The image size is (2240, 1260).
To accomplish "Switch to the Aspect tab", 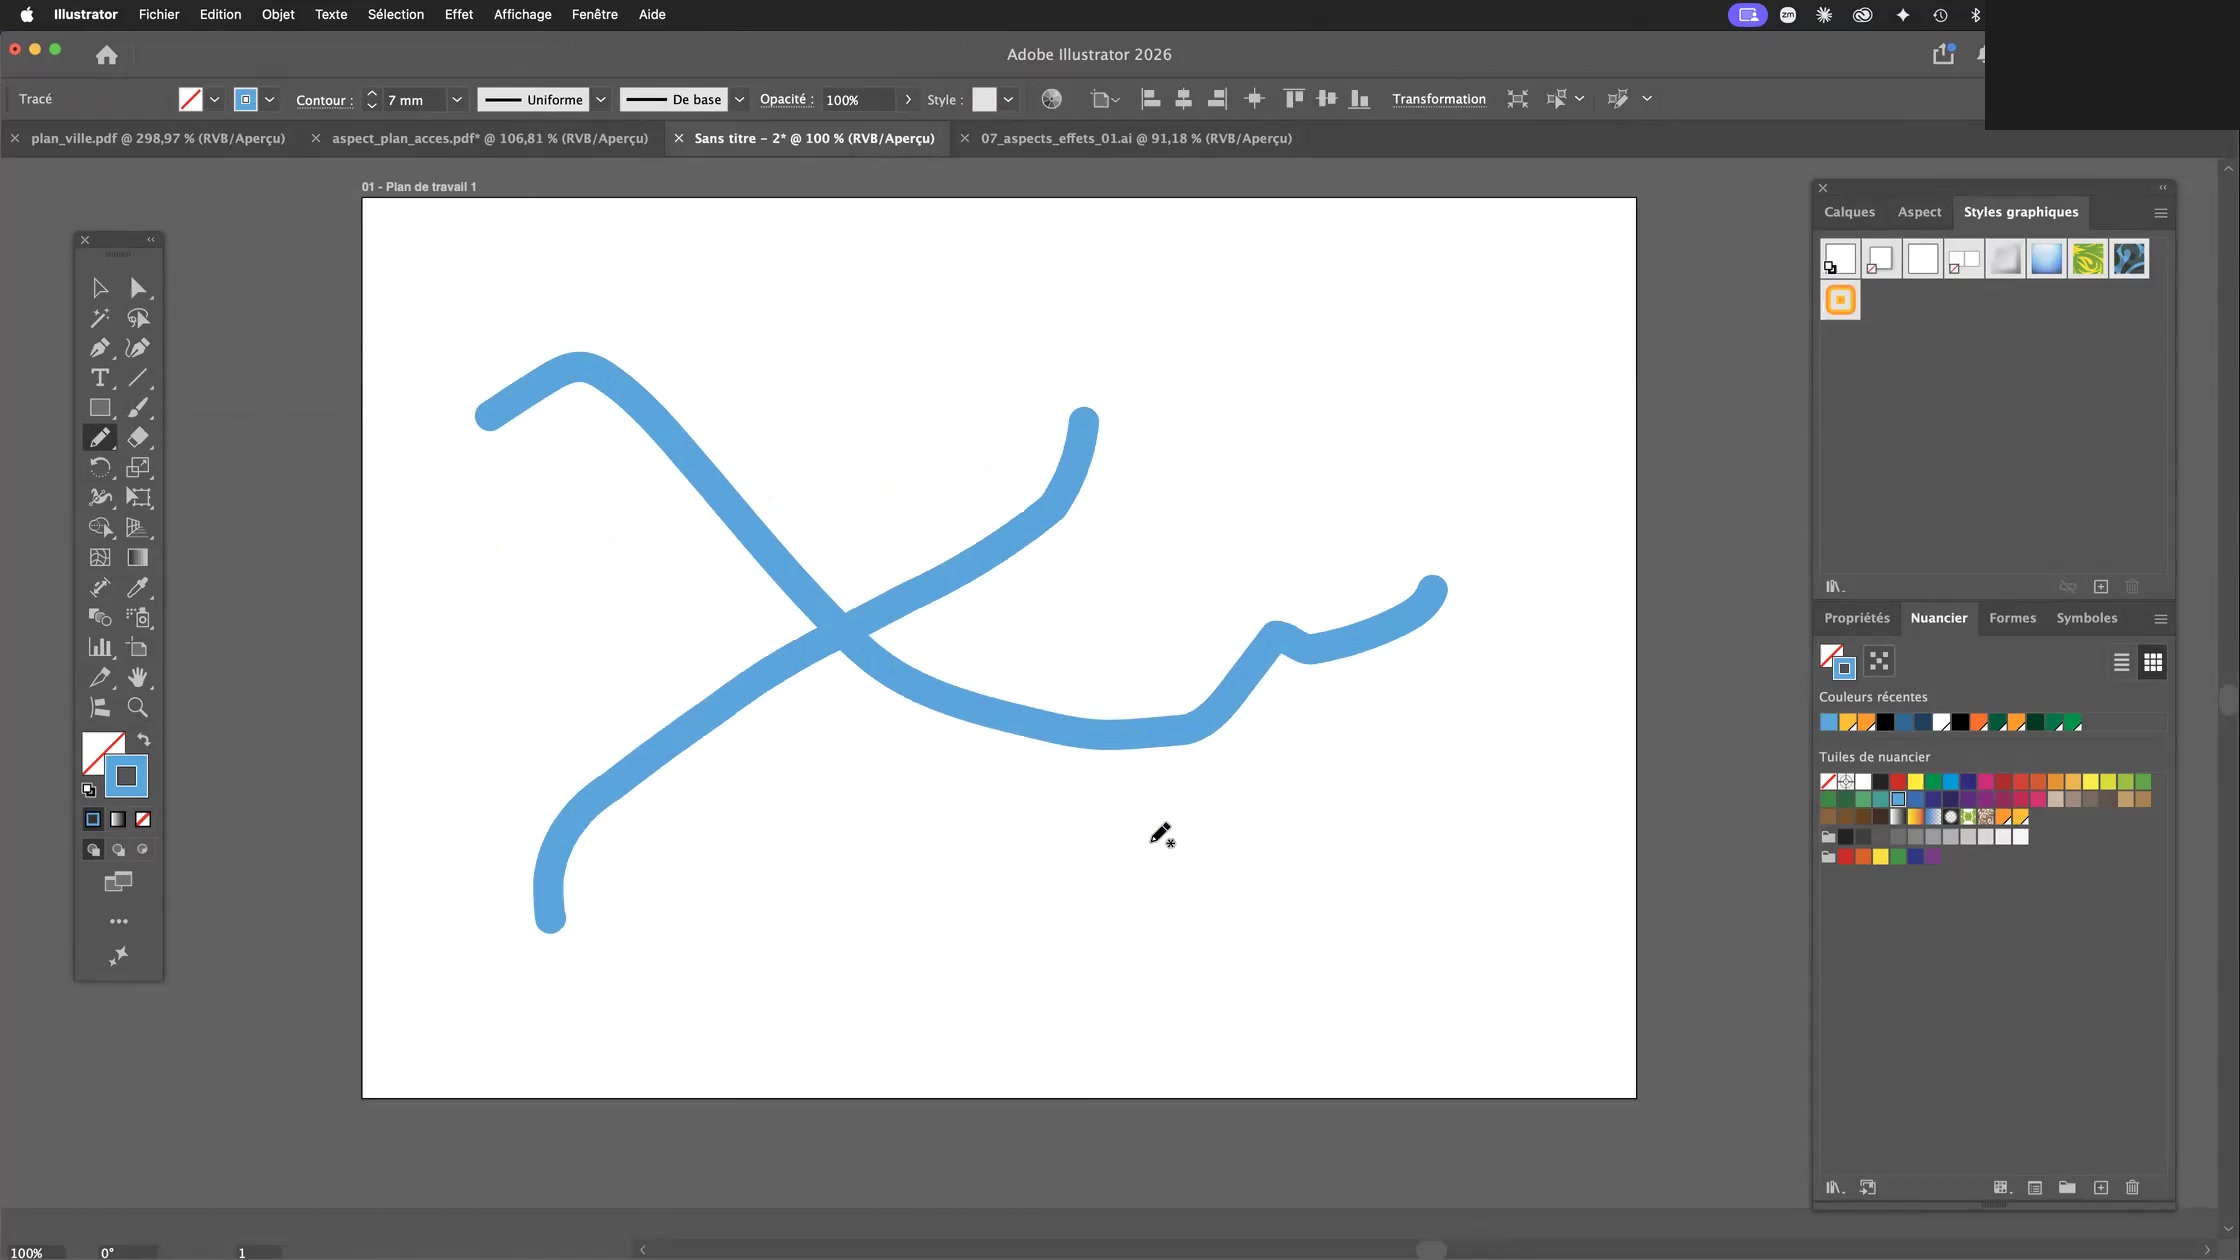I will (1919, 212).
